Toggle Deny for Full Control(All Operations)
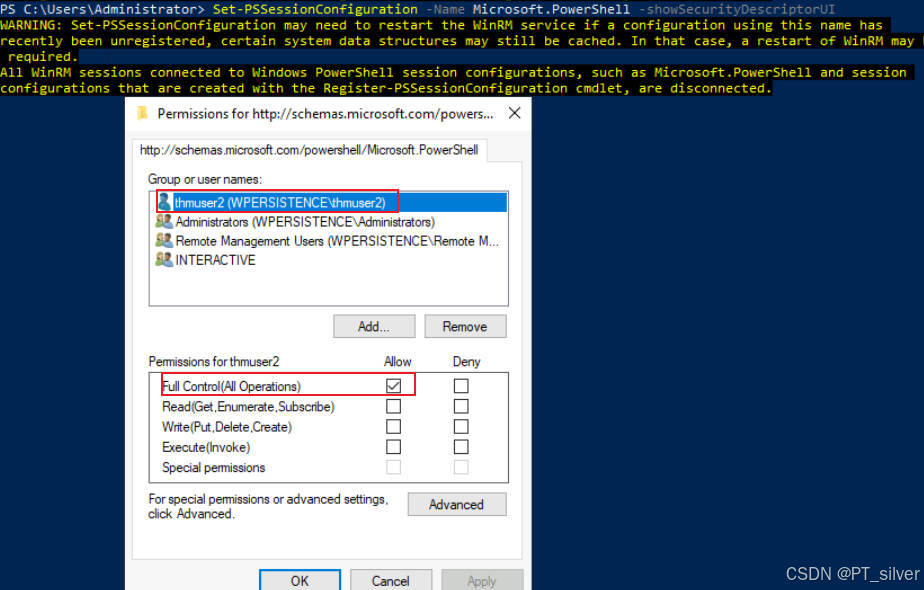 pos(461,386)
